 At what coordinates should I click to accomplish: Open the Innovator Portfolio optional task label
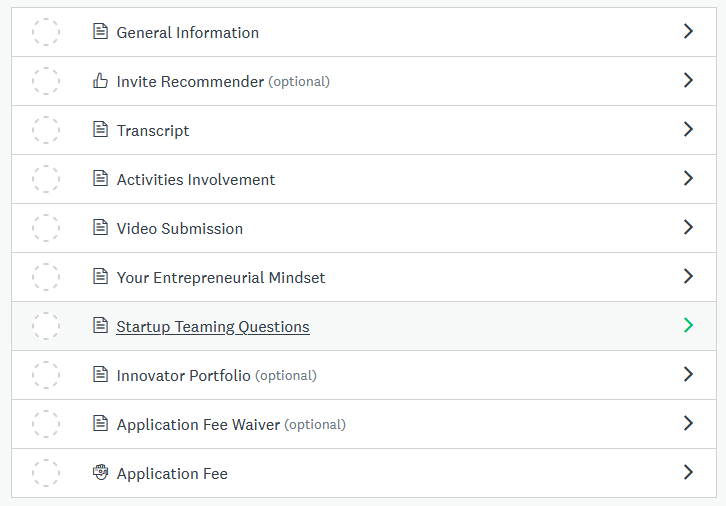[184, 376]
